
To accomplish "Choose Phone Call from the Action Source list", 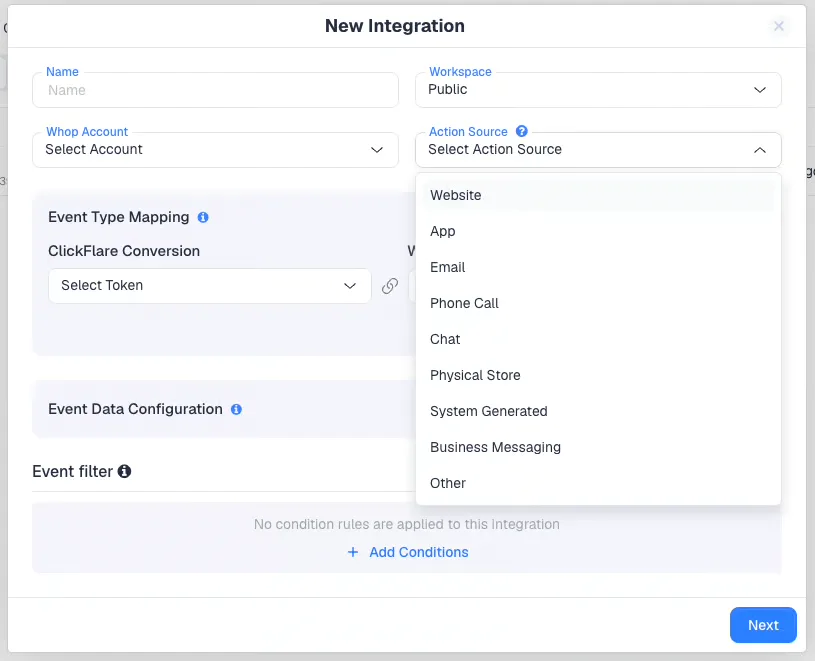I will tap(598, 303).
